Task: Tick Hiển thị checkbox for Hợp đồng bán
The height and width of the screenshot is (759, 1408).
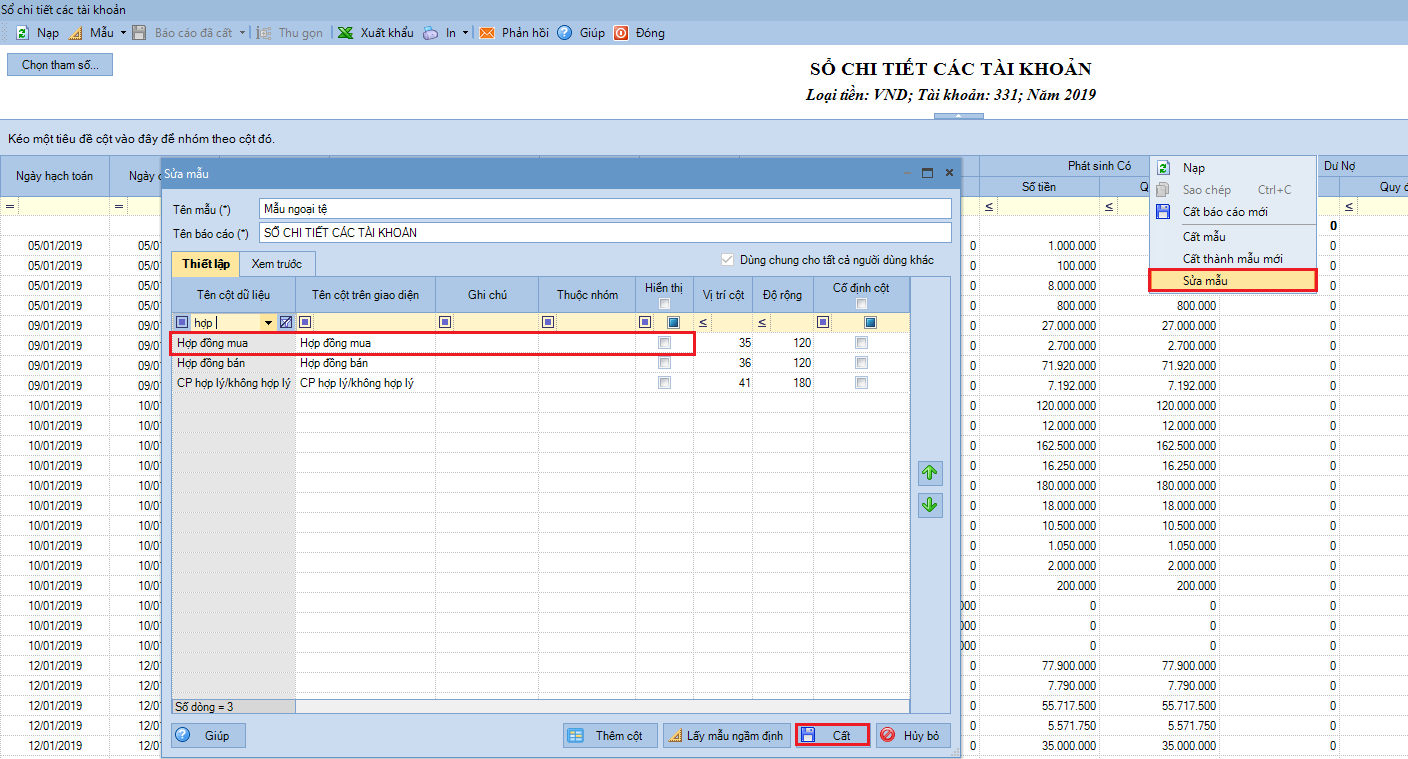Action: pyautogui.click(x=664, y=363)
